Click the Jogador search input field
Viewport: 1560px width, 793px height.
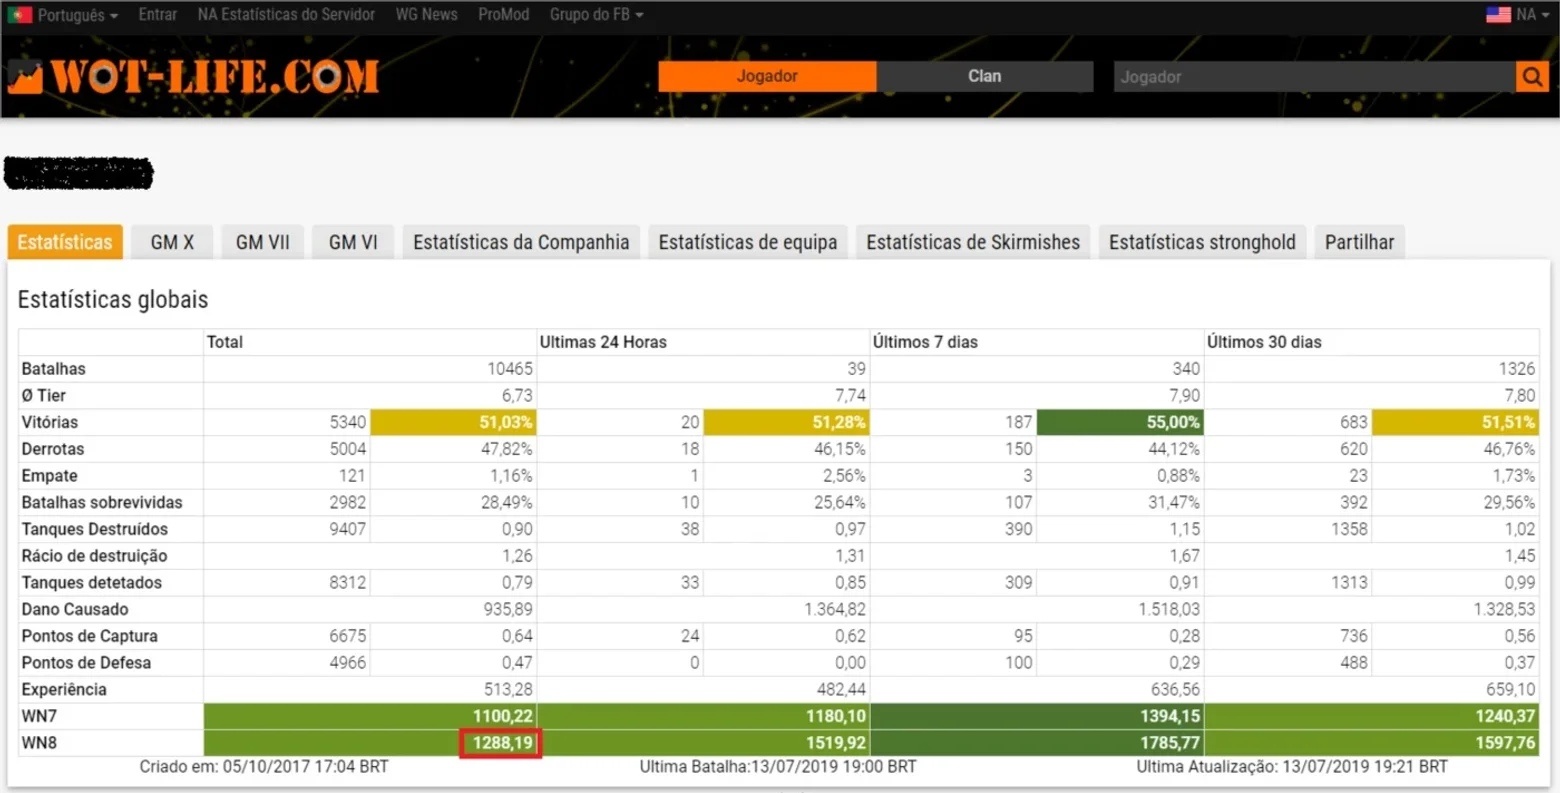pos(1314,77)
